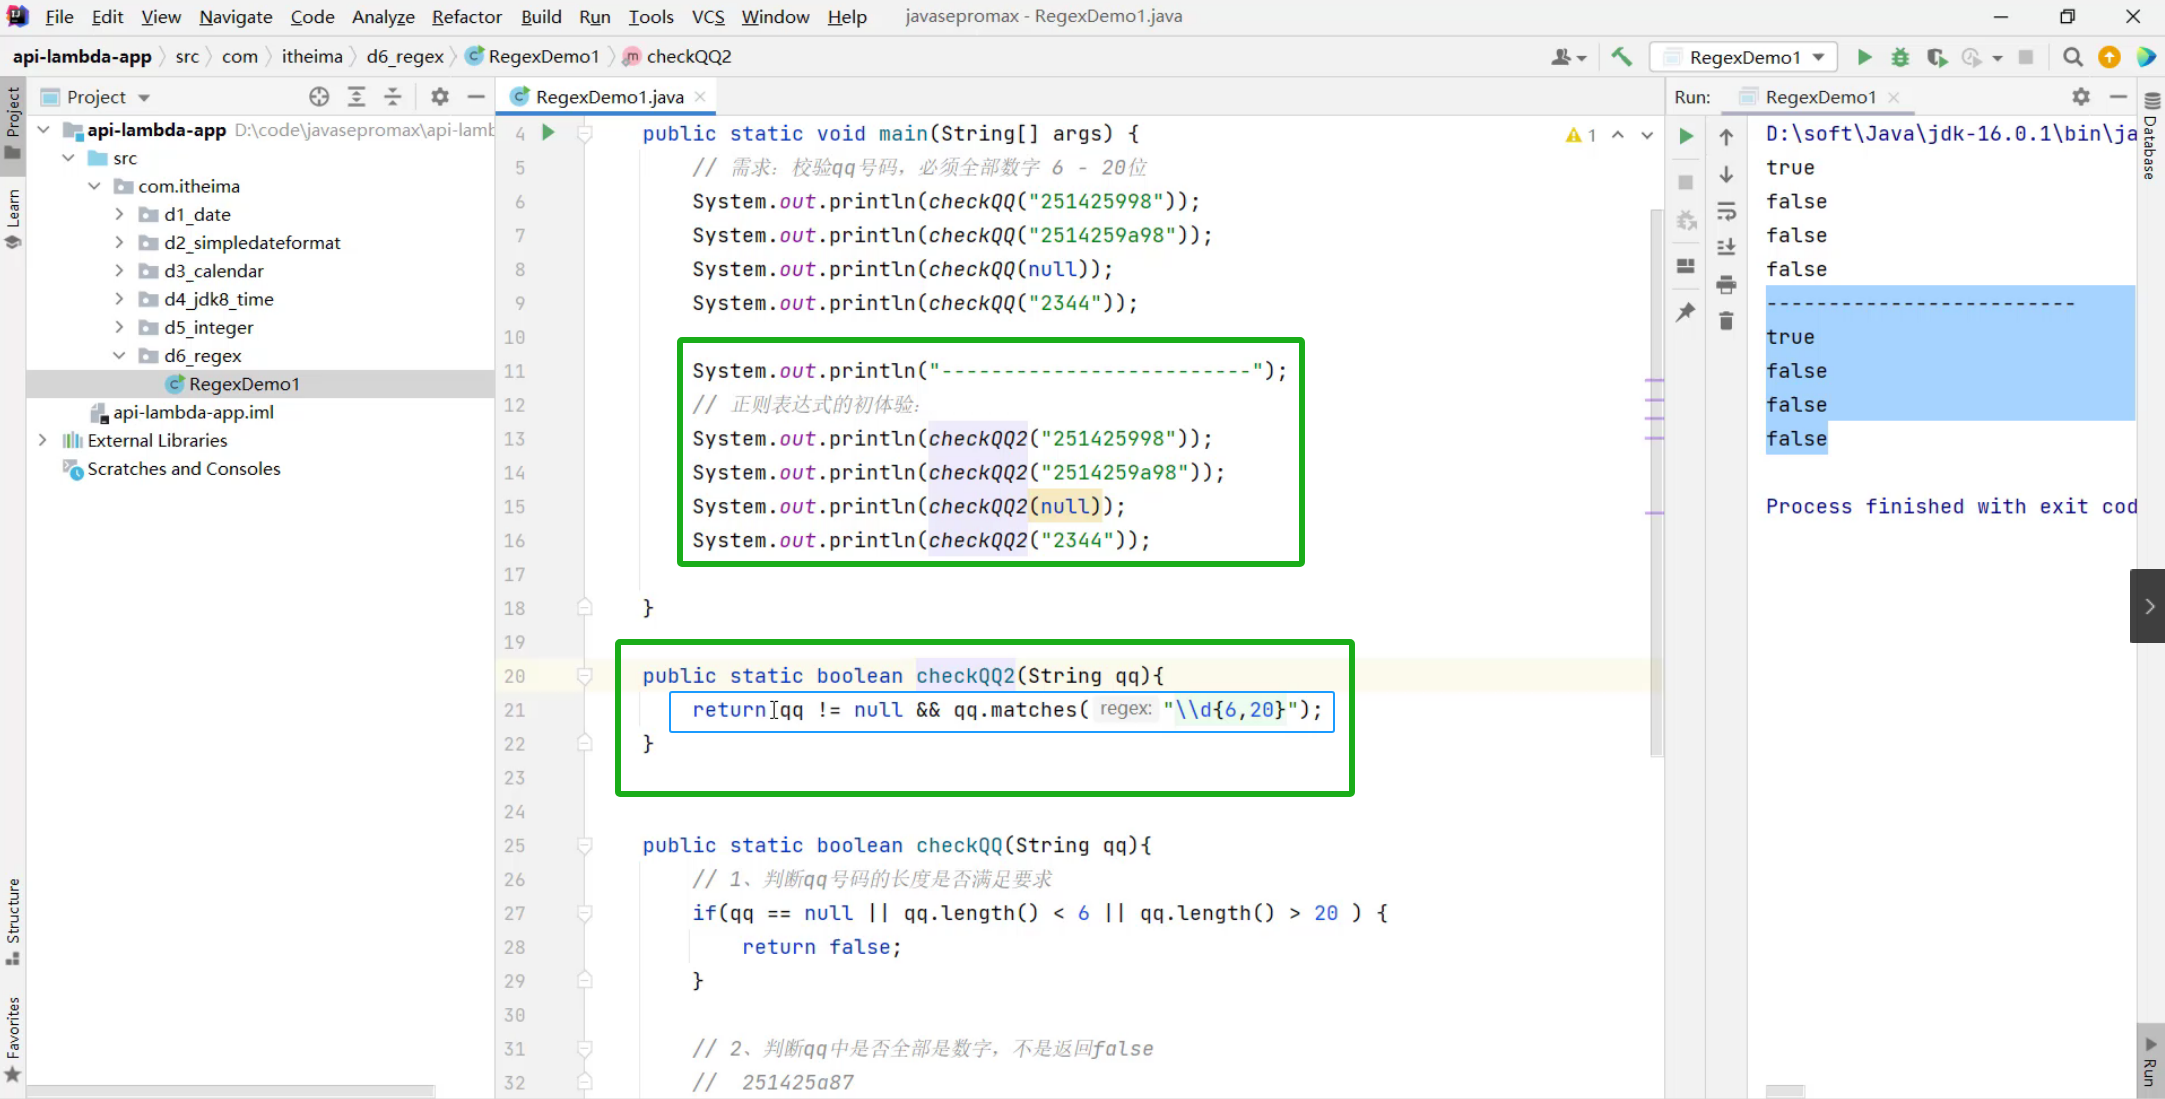
Task: Open Search Everywhere magnifier icon
Action: pyautogui.click(x=2073, y=57)
